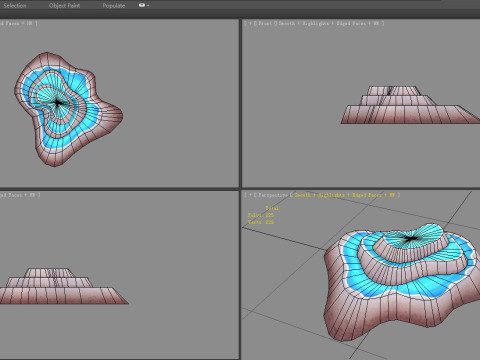Open the Populate ribbon tab

[x=114, y=6]
